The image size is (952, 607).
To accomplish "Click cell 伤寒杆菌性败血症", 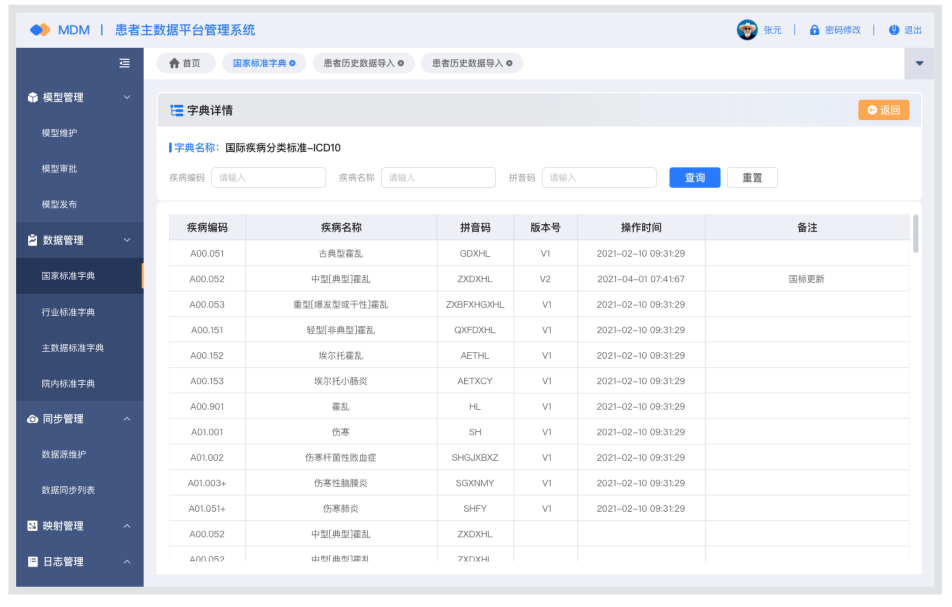I will click(341, 458).
